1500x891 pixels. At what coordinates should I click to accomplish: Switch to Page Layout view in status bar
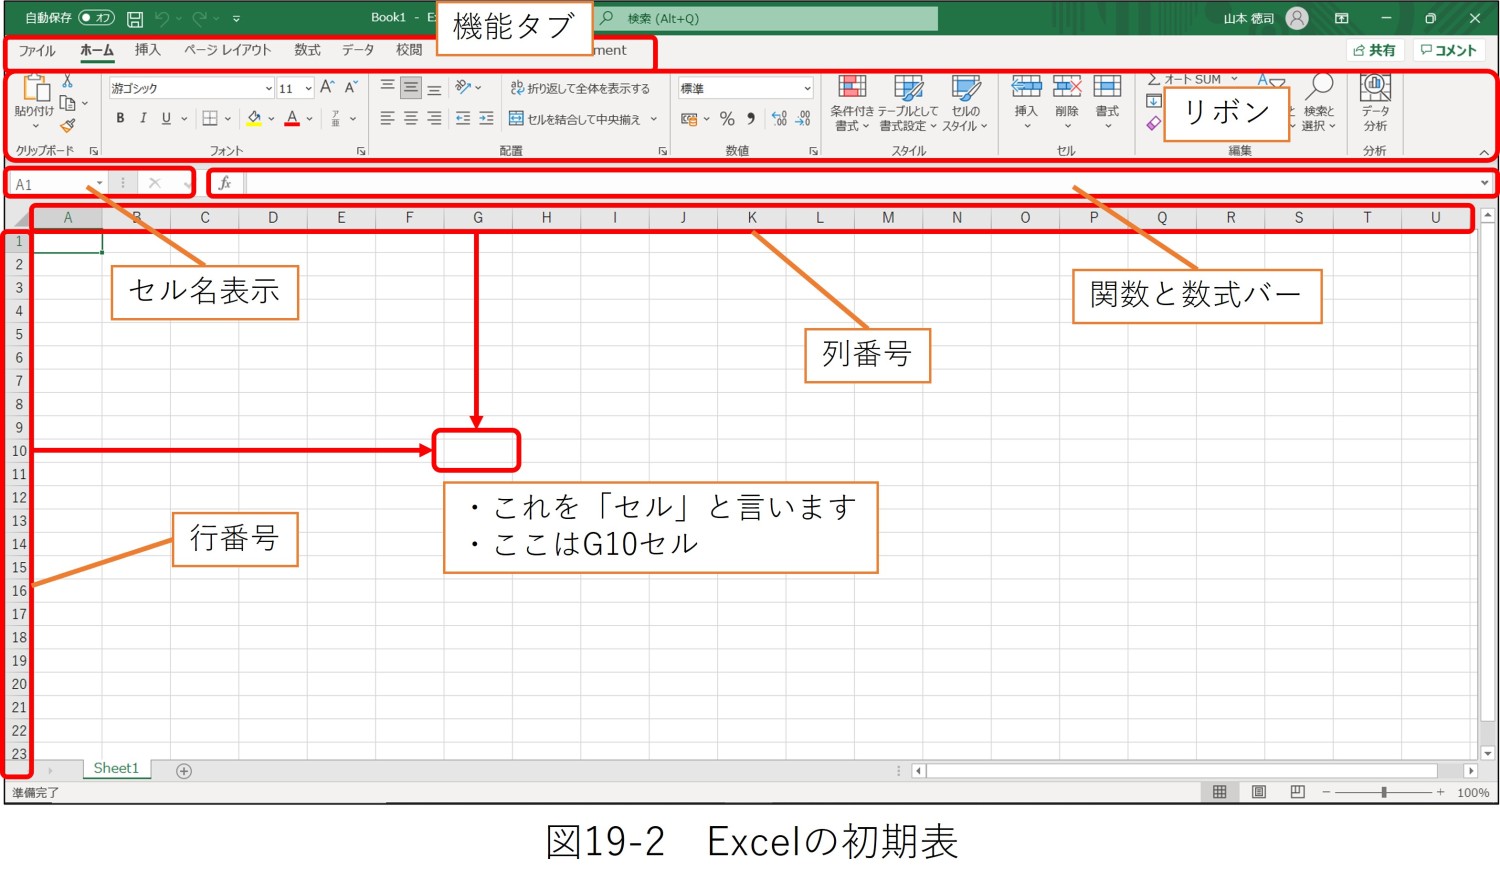(1259, 792)
